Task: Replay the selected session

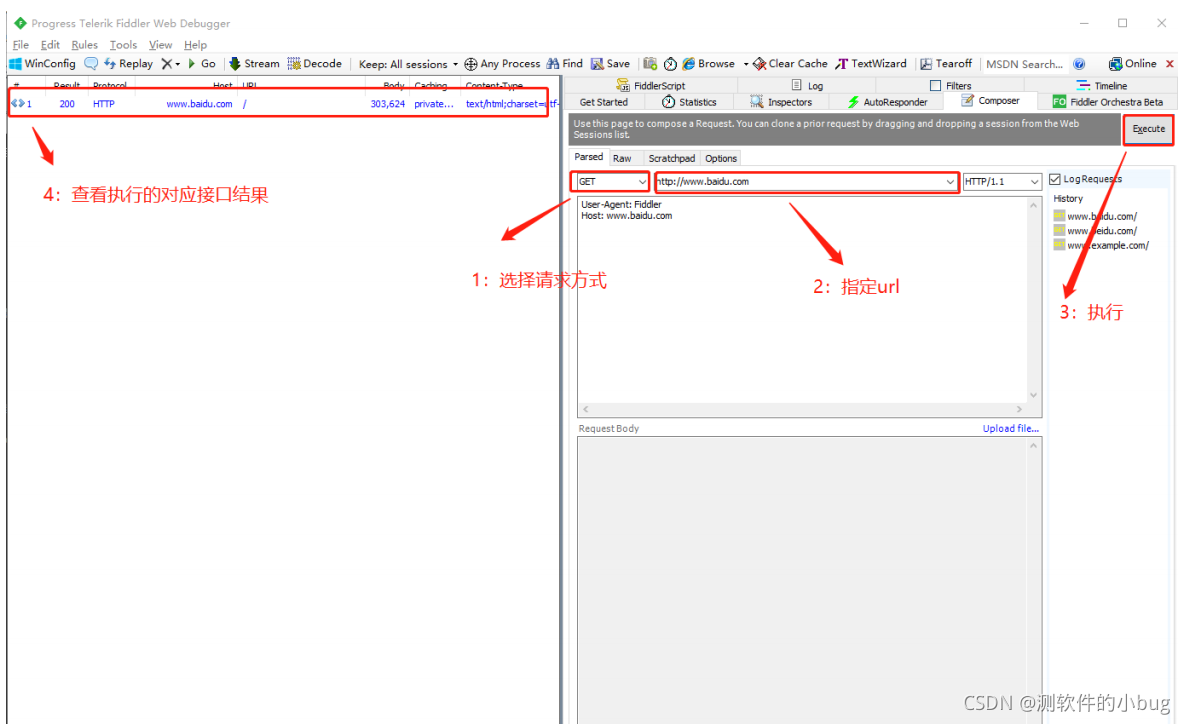Action: (x=128, y=63)
